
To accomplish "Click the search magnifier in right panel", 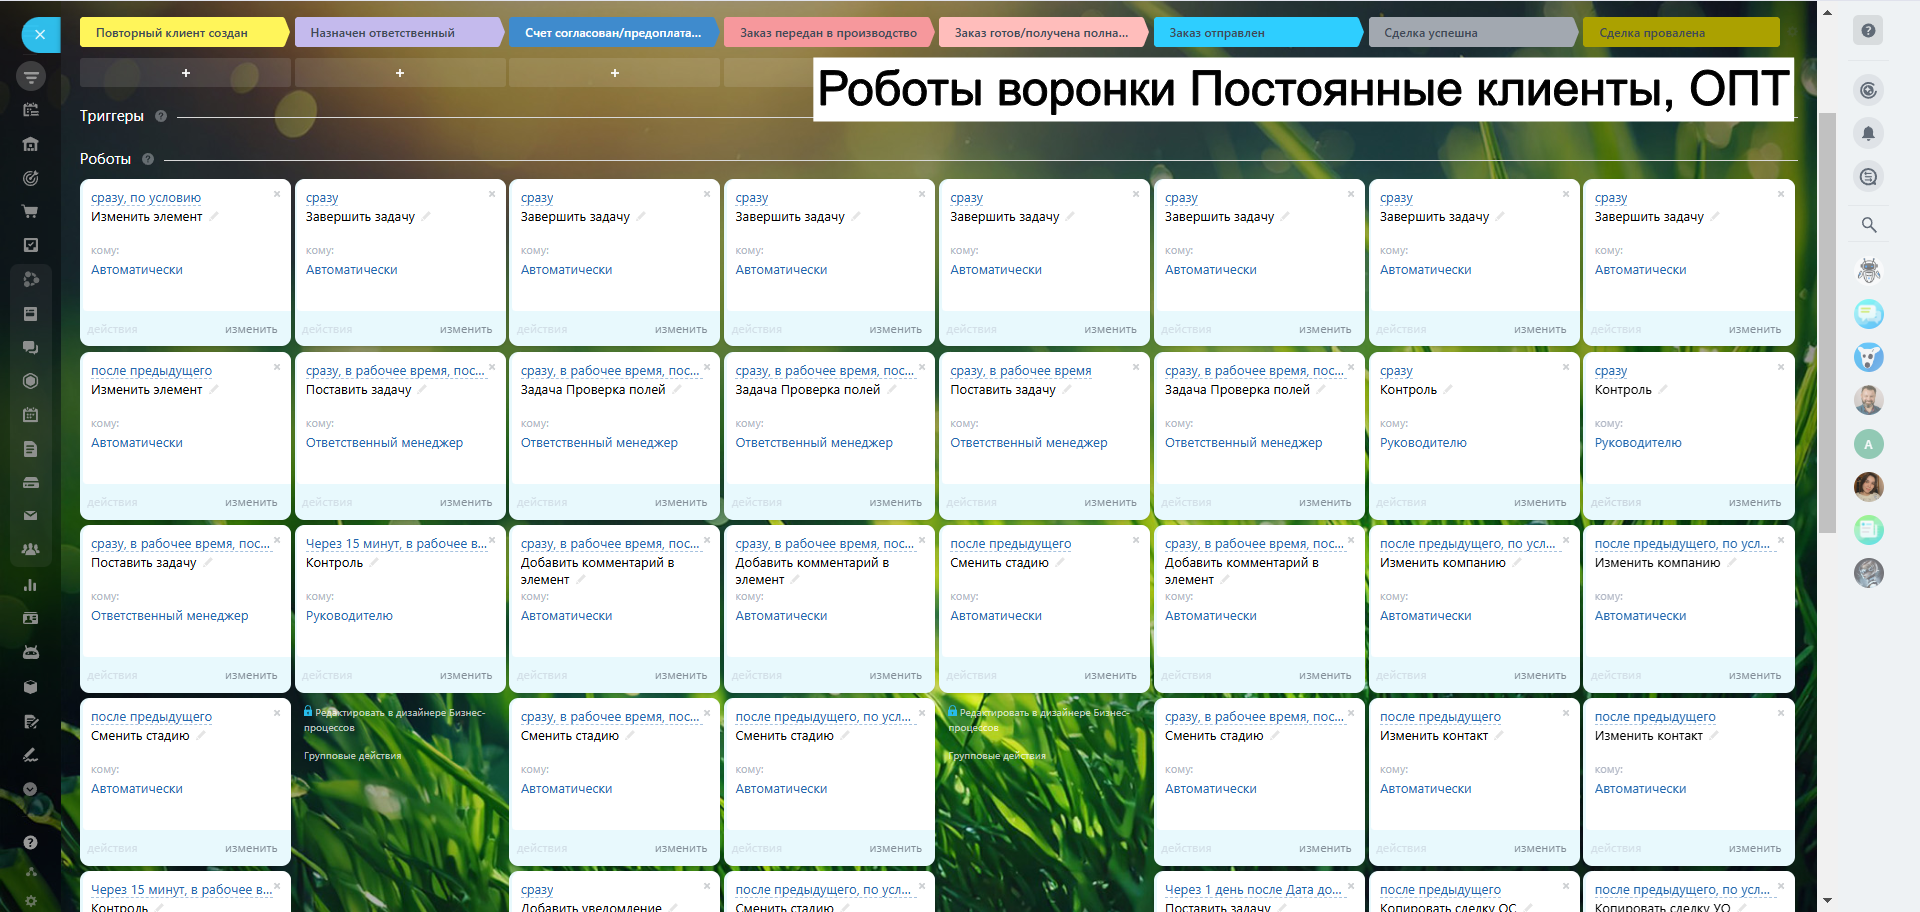I will pos(1868,225).
